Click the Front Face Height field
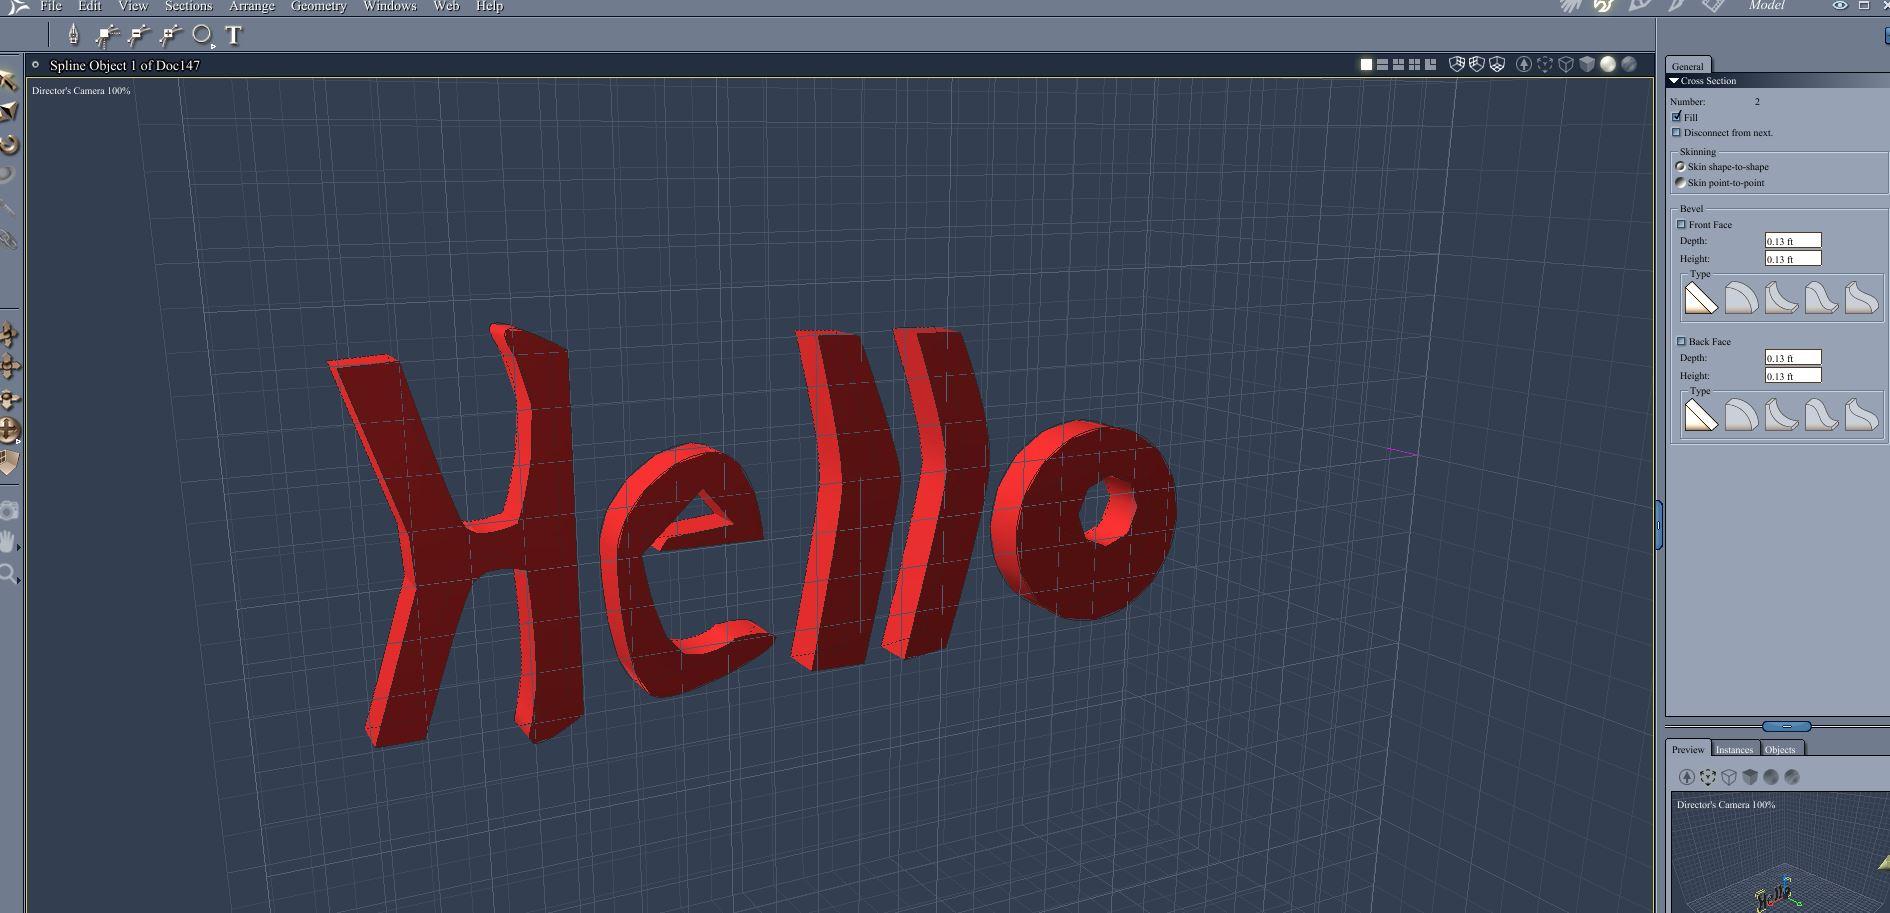This screenshot has height=913, width=1890. (x=1793, y=258)
